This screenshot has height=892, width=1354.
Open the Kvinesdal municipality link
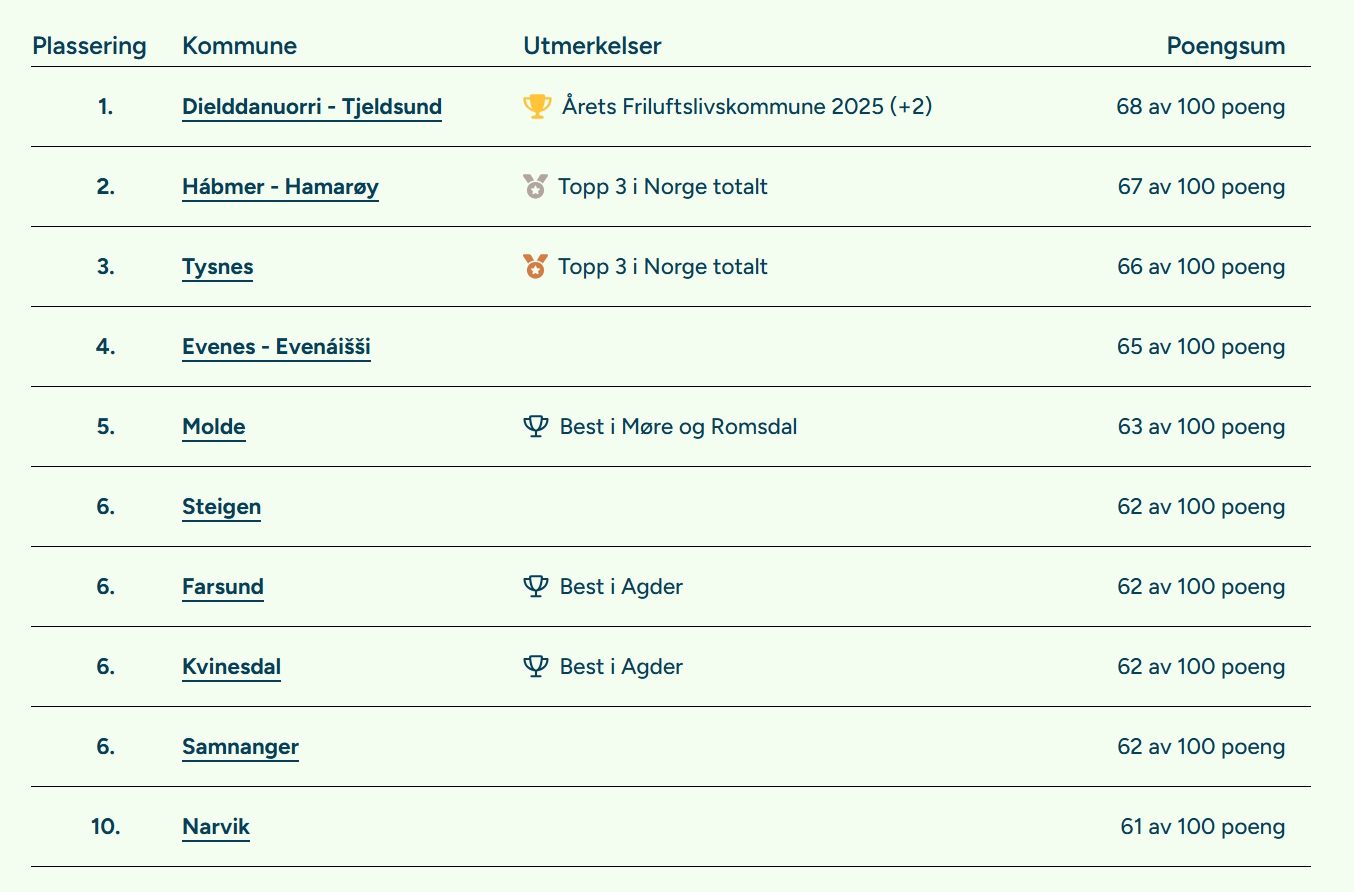pos(231,667)
